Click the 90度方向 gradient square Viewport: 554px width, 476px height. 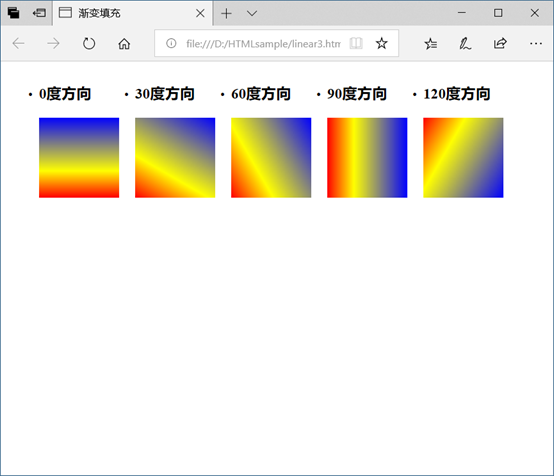click(x=367, y=158)
